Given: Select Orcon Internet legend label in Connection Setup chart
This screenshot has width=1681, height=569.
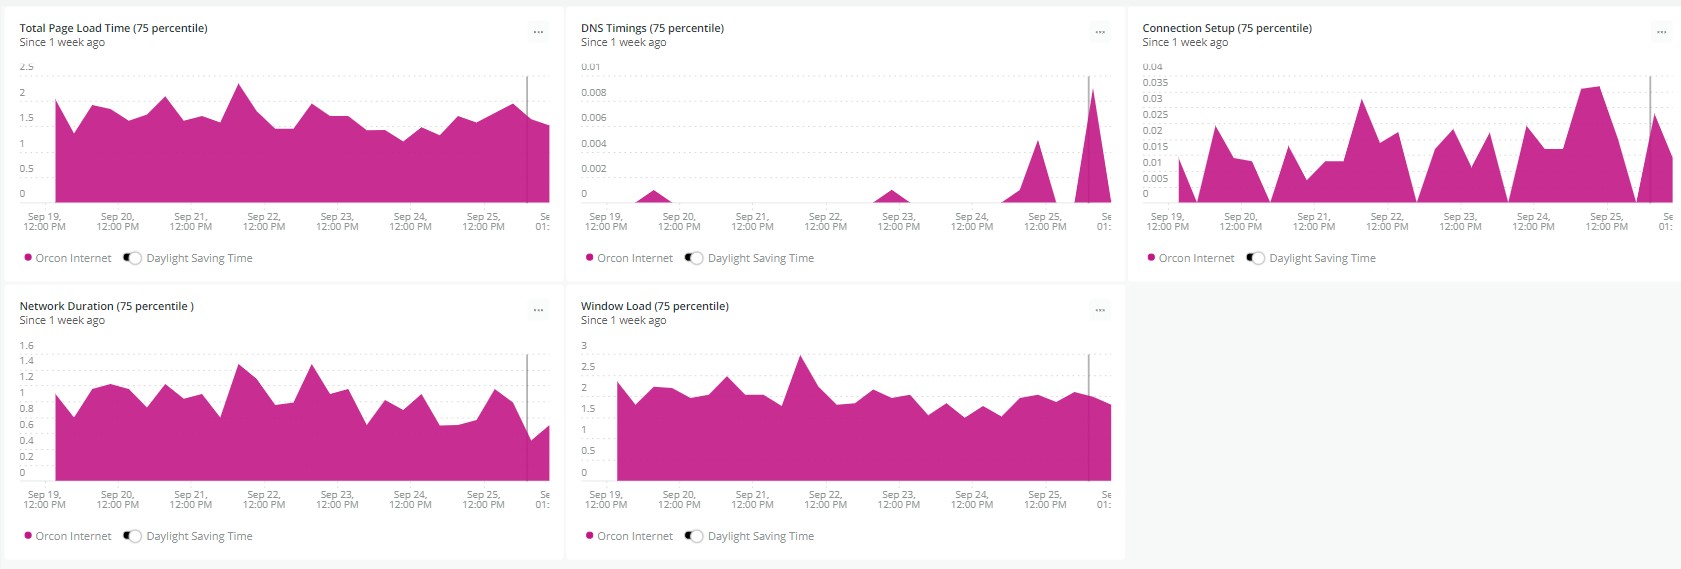Looking at the screenshot, I should tap(1196, 258).
